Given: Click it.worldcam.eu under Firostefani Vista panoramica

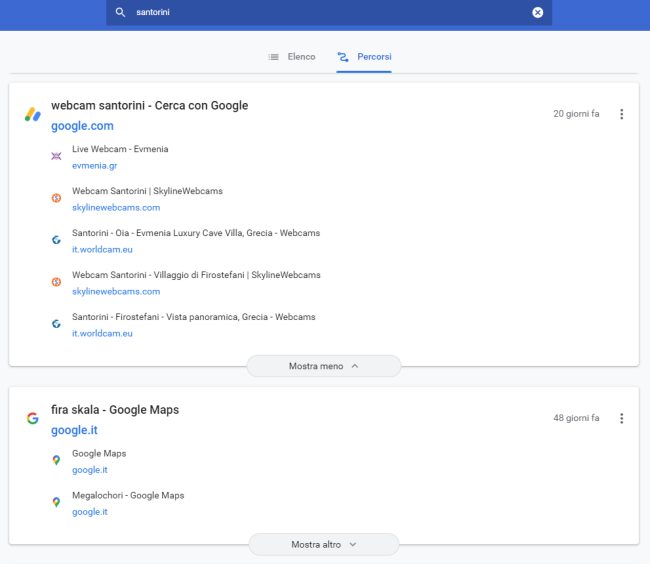Looking at the screenshot, I should pyautogui.click(x=102, y=333).
